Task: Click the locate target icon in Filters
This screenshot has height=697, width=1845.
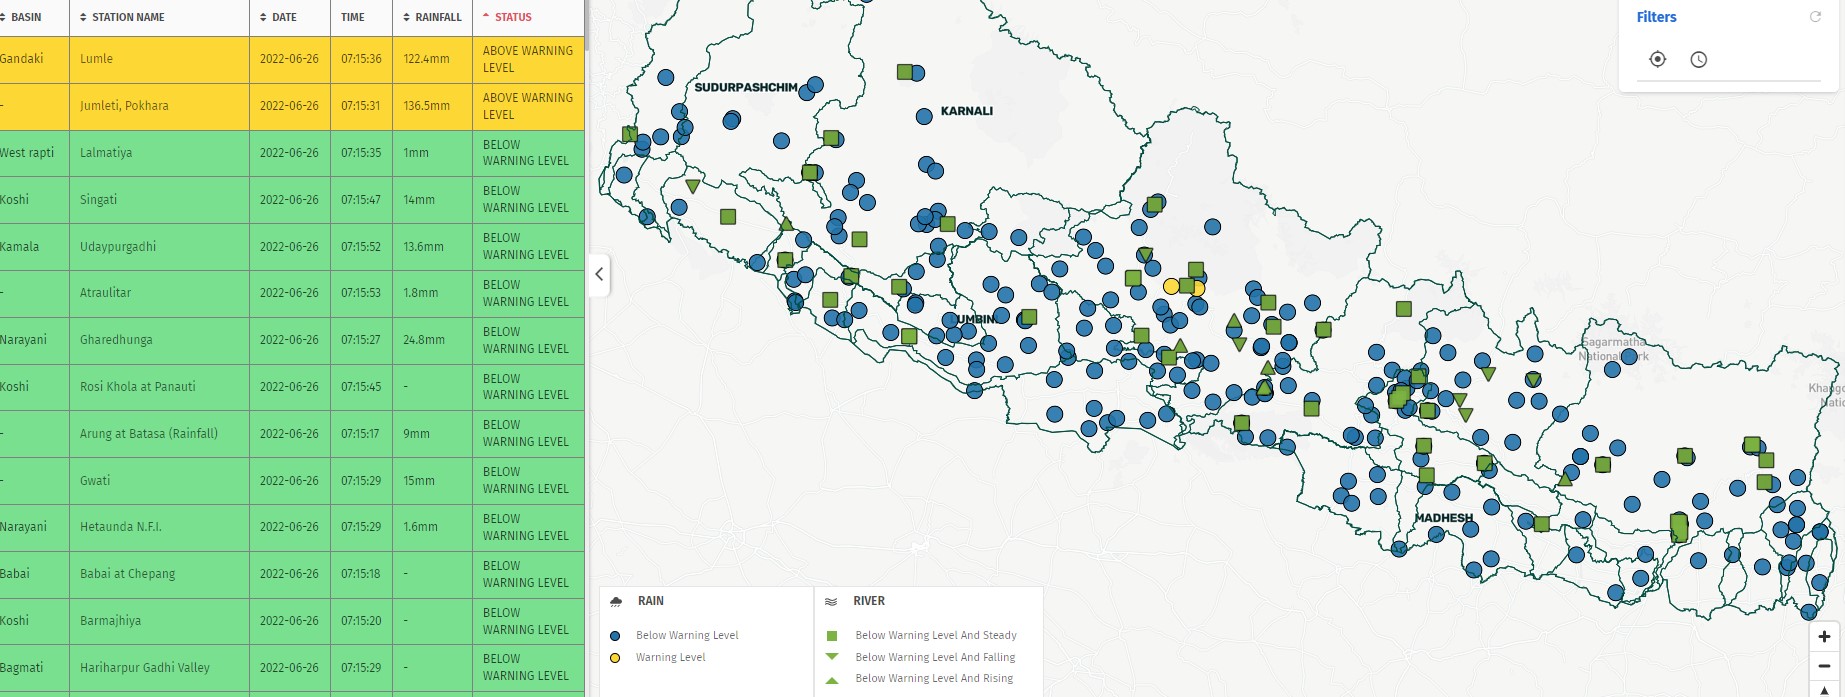Action: click(1657, 60)
